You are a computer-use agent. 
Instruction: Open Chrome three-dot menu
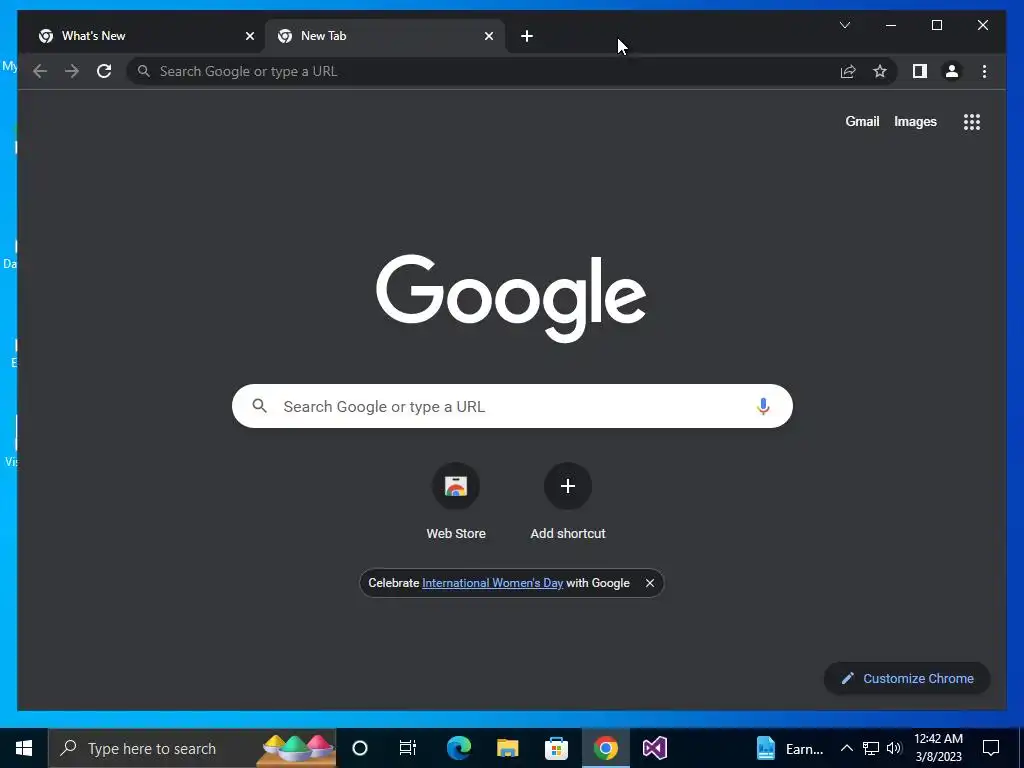[x=984, y=71]
